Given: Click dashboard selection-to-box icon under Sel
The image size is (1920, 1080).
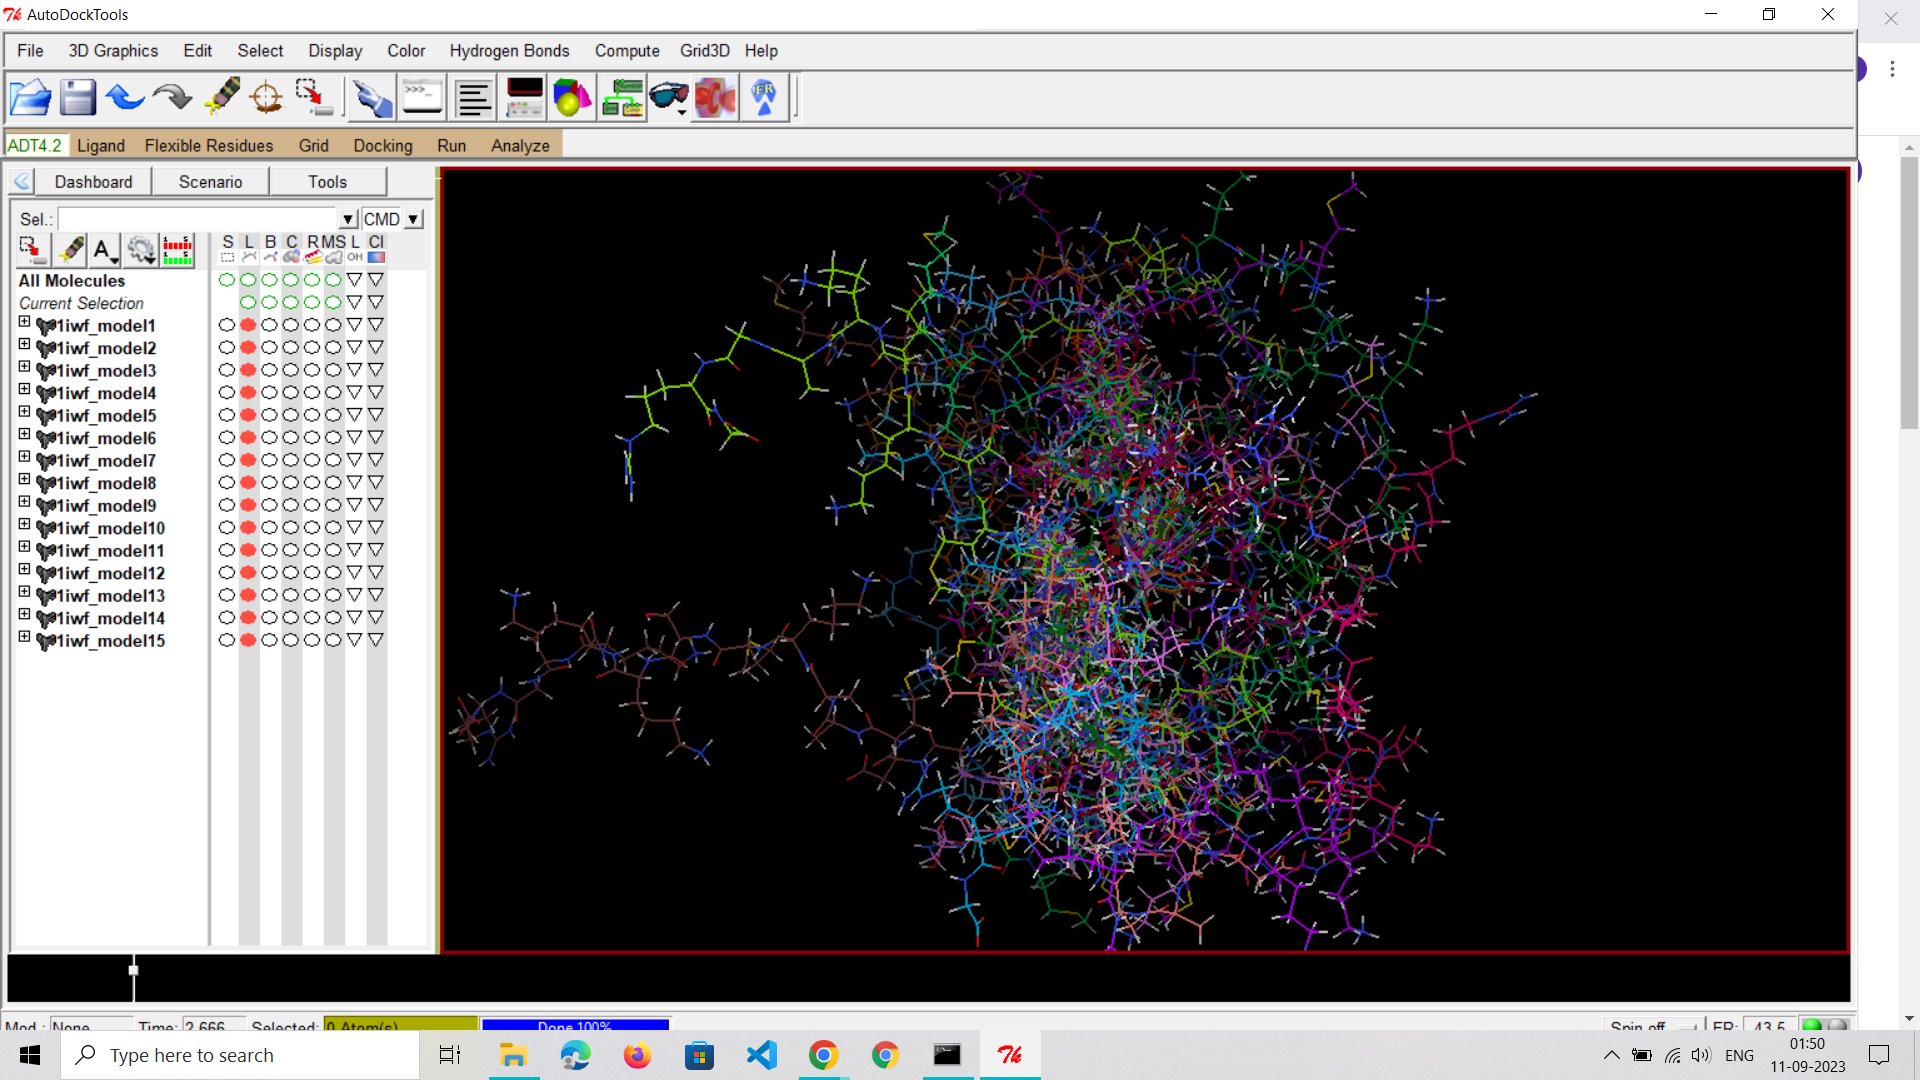Looking at the screenshot, I should pyautogui.click(x=32, y=250).
